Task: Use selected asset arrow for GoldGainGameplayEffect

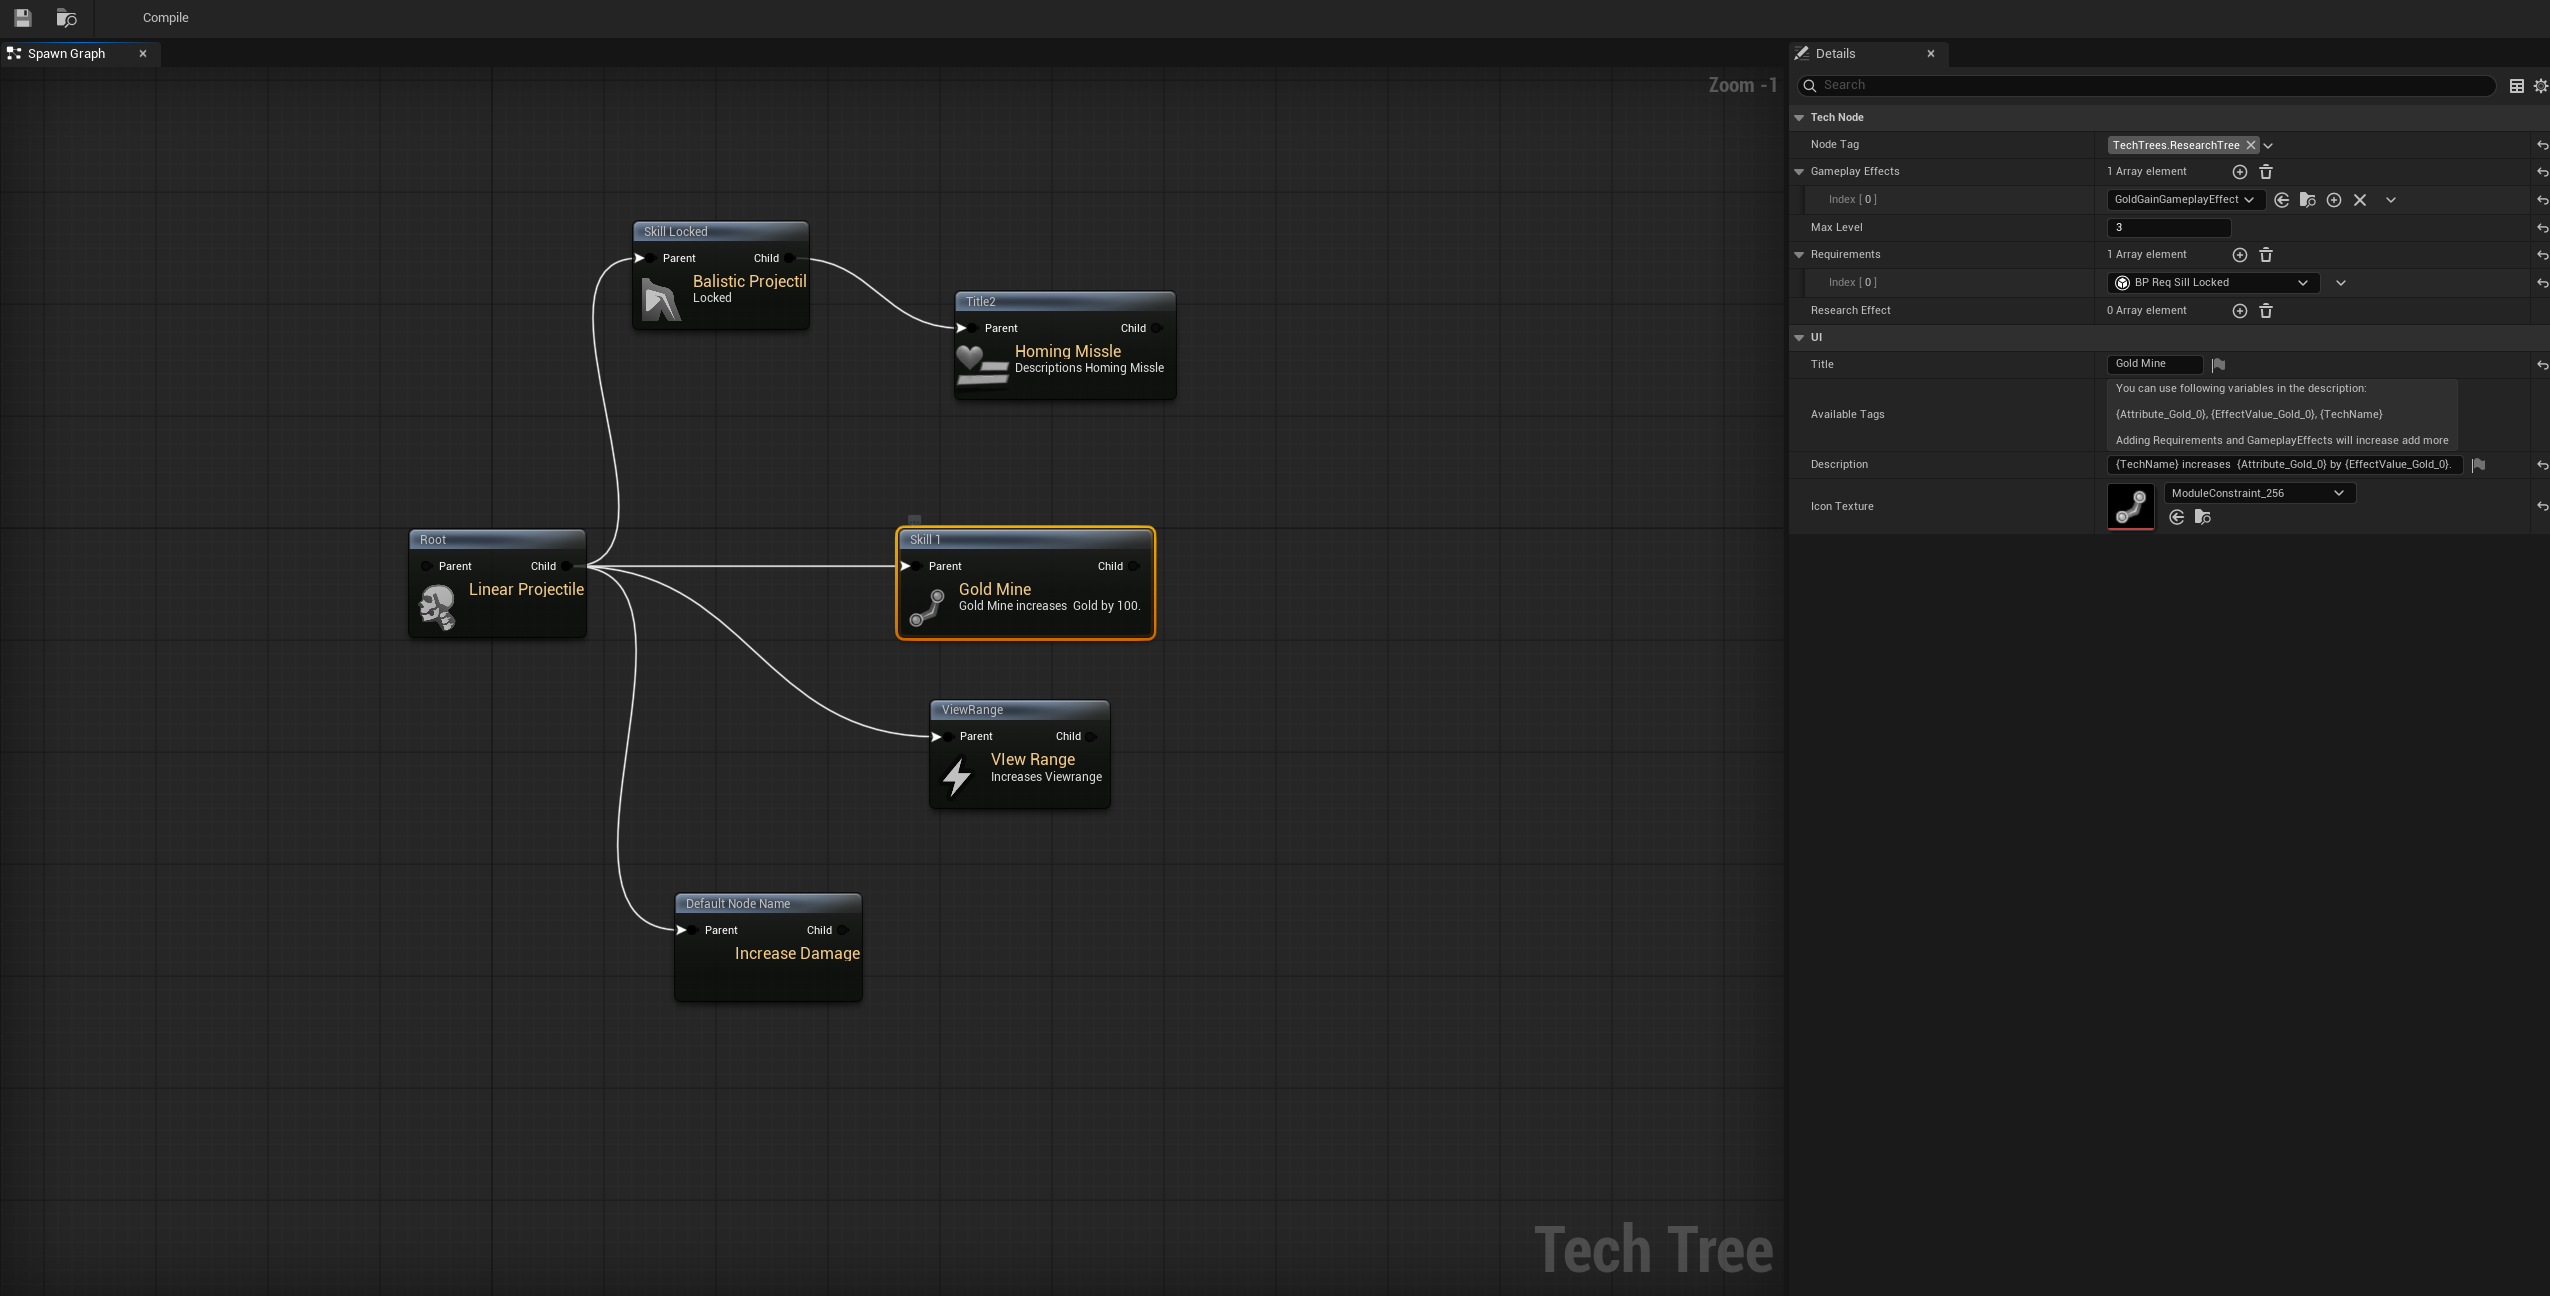Action: point(2281,199)
